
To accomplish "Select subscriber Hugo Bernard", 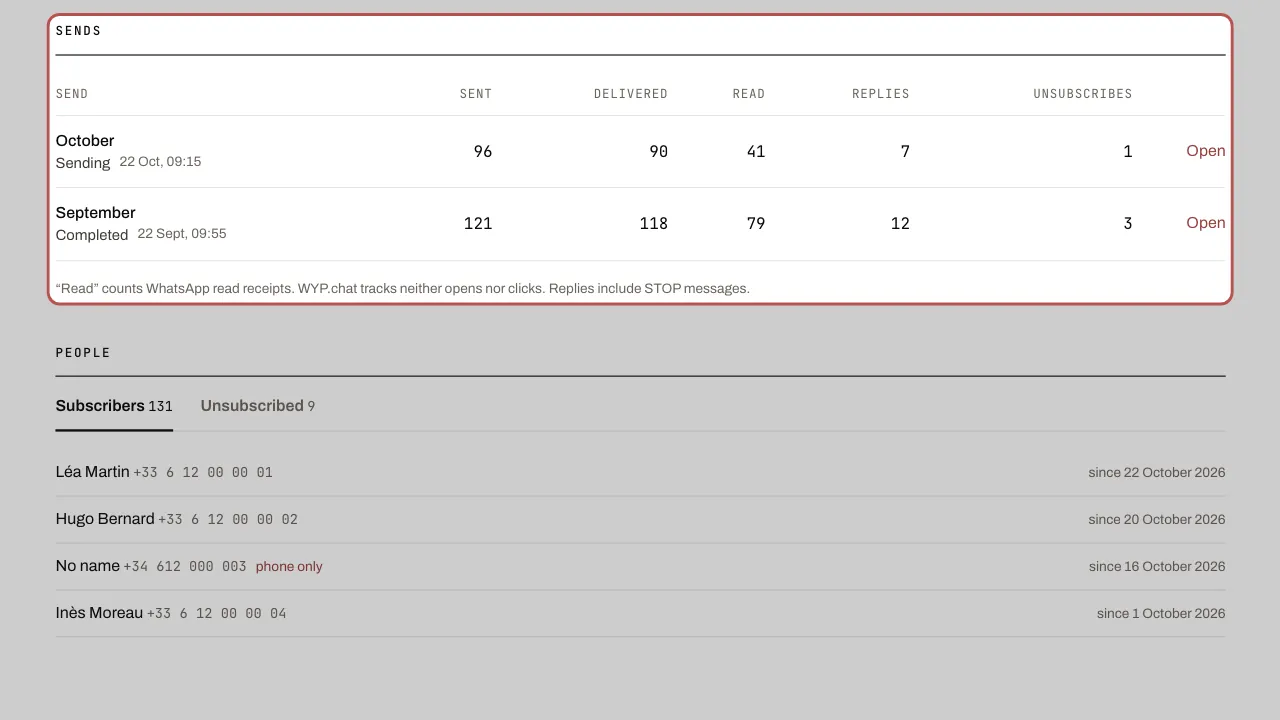I will 640,519.
